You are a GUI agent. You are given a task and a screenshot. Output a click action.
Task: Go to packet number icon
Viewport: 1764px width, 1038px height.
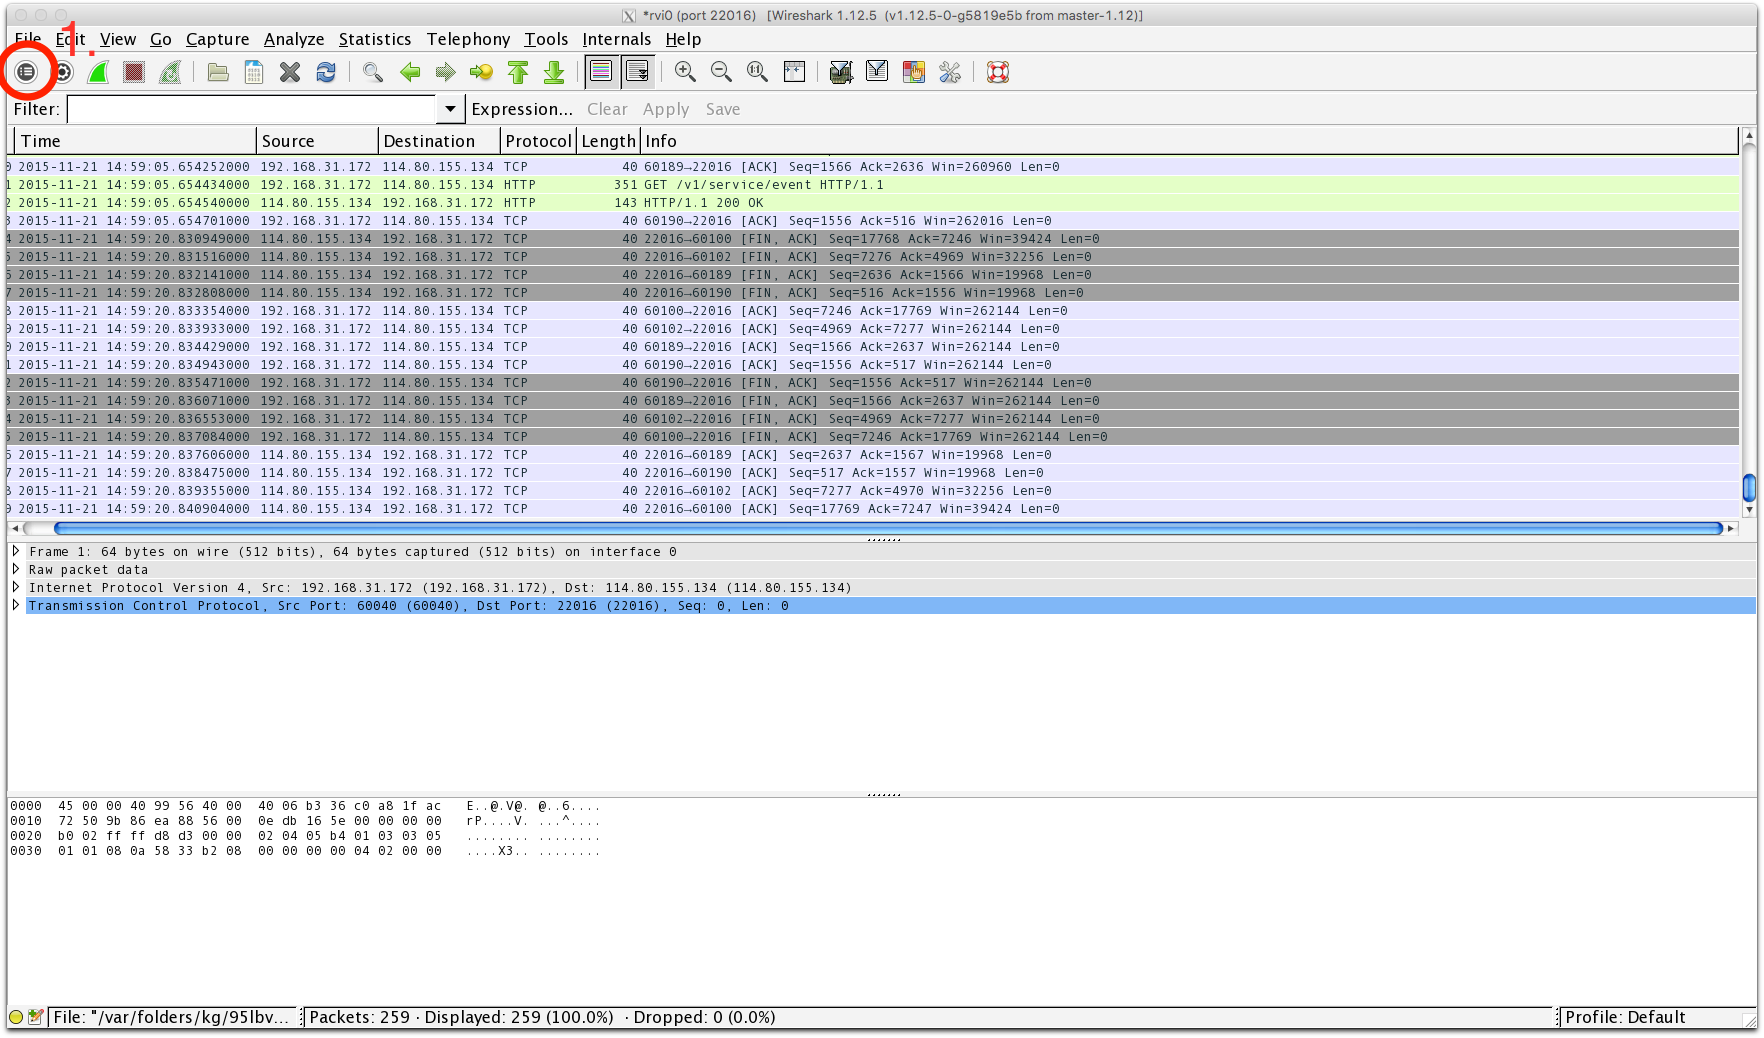click(x=482, y=72)
